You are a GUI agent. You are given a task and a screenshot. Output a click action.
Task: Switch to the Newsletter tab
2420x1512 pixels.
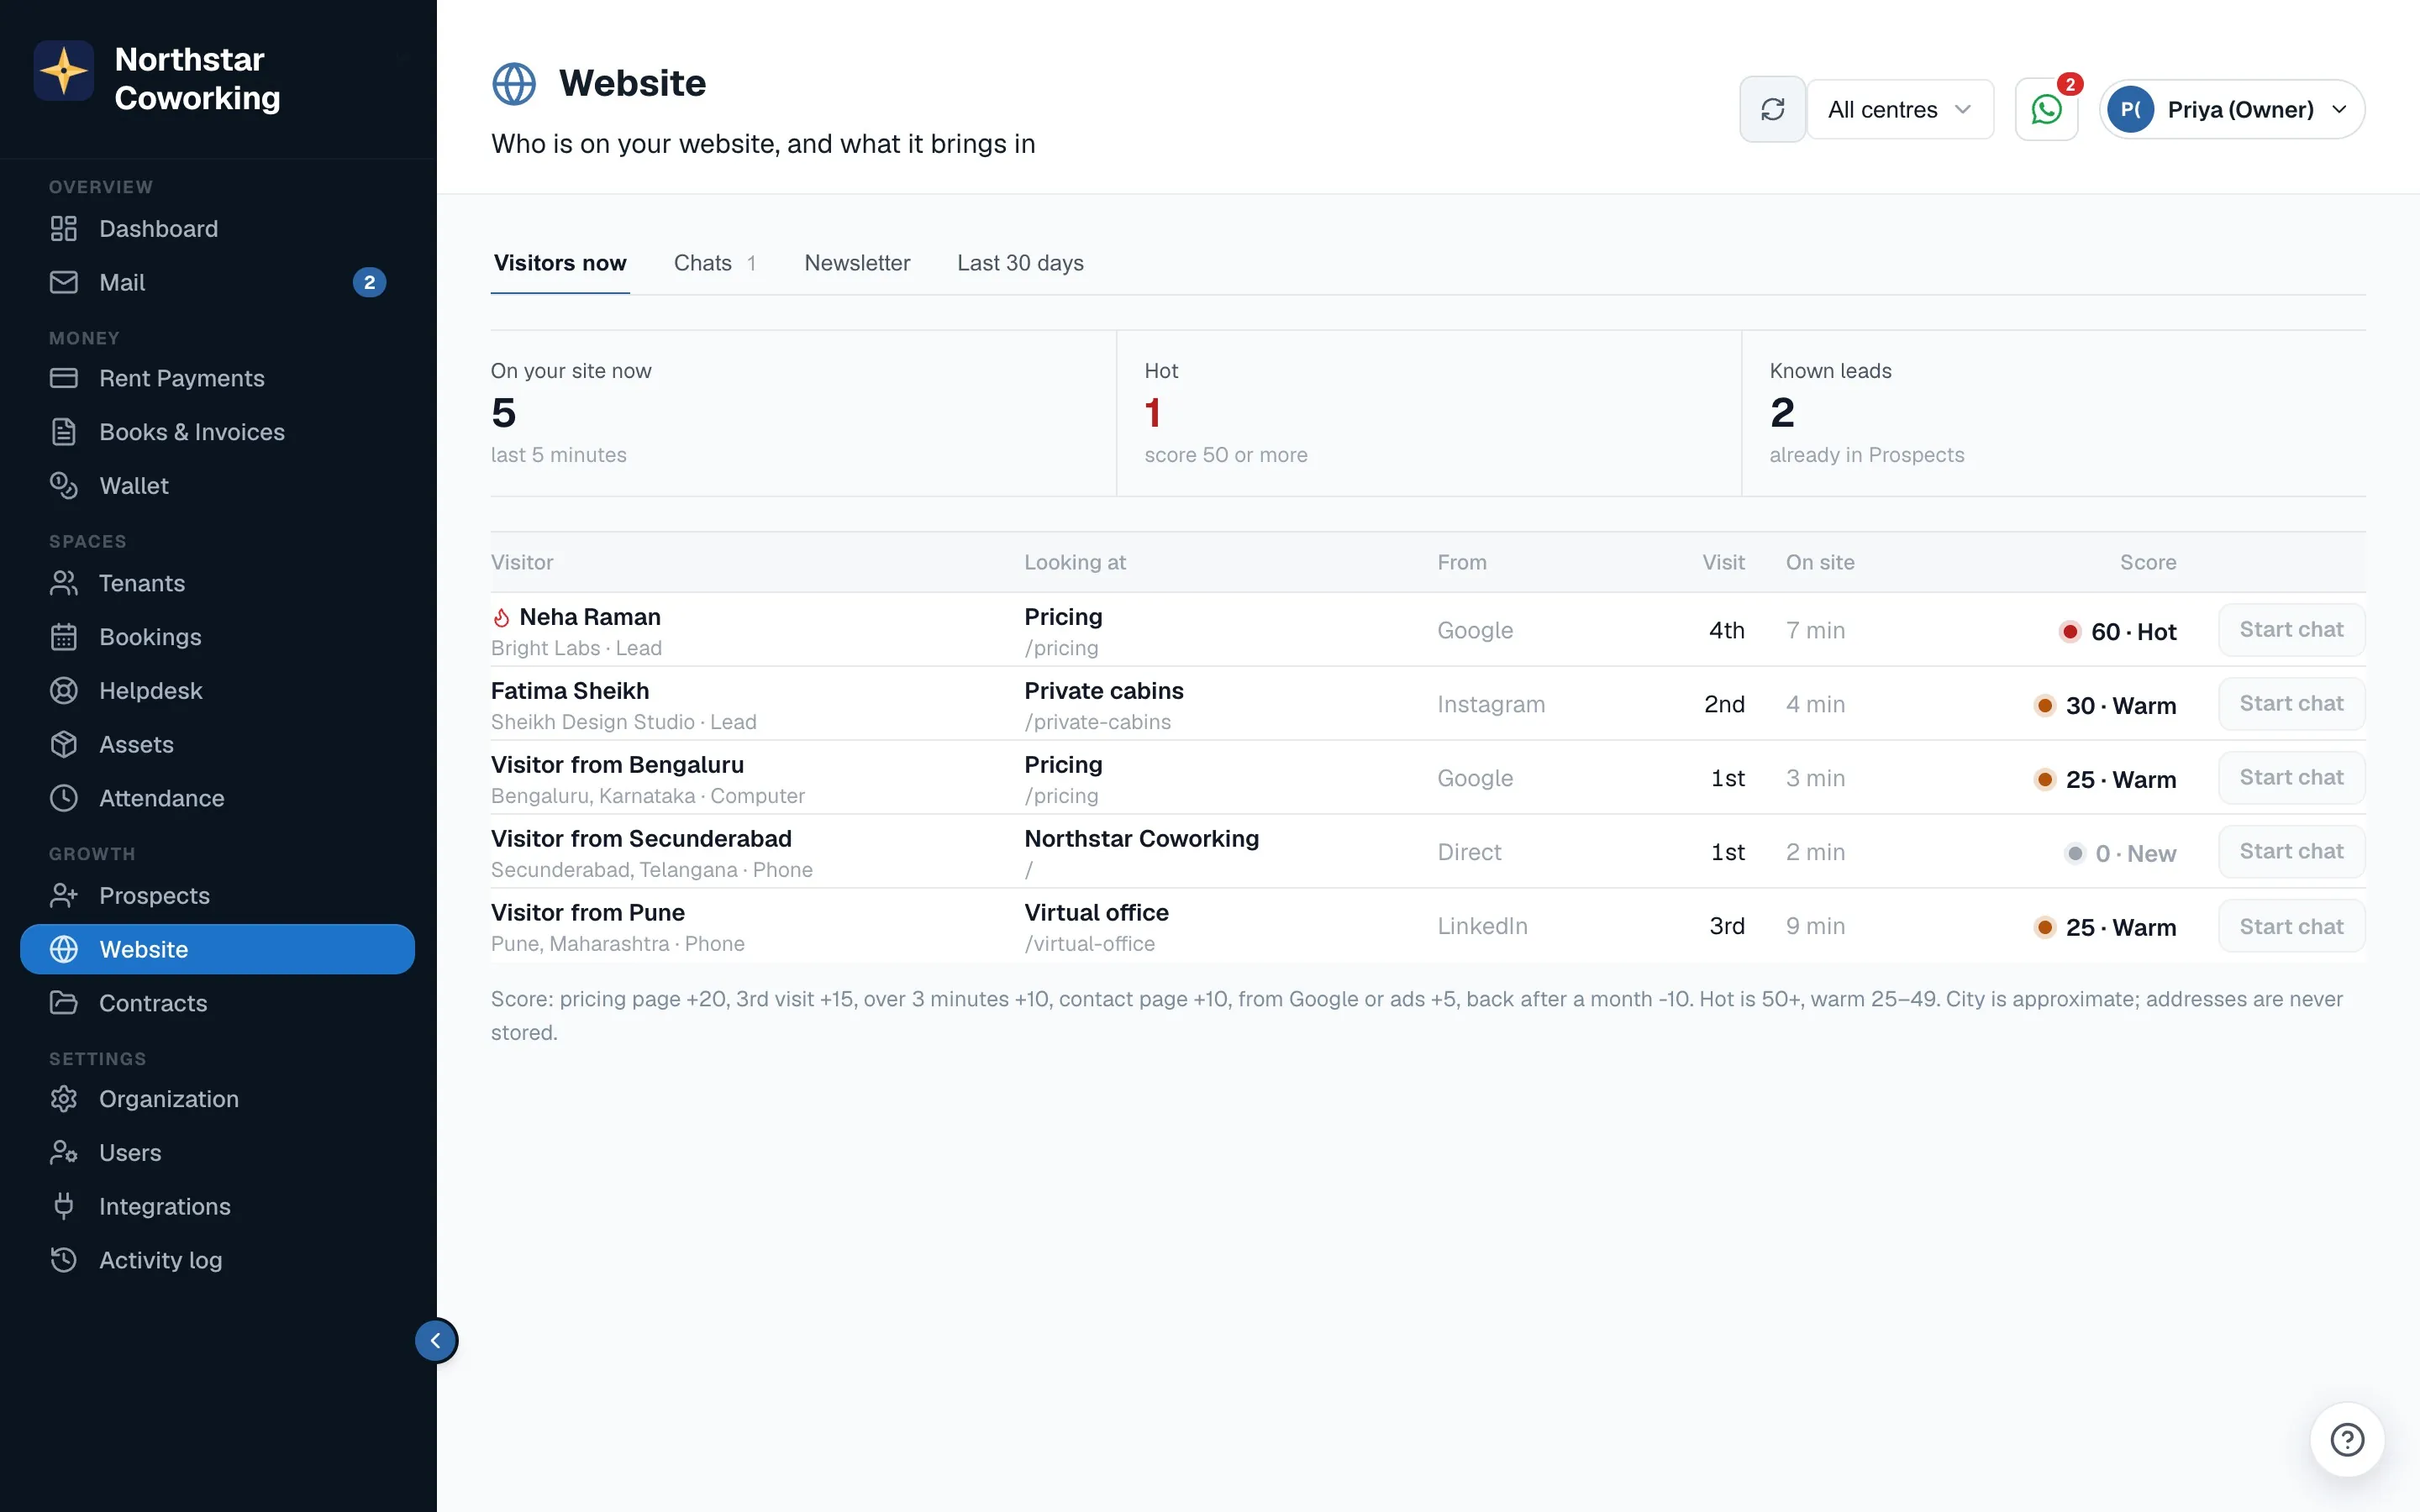click(x=857, y=263)
